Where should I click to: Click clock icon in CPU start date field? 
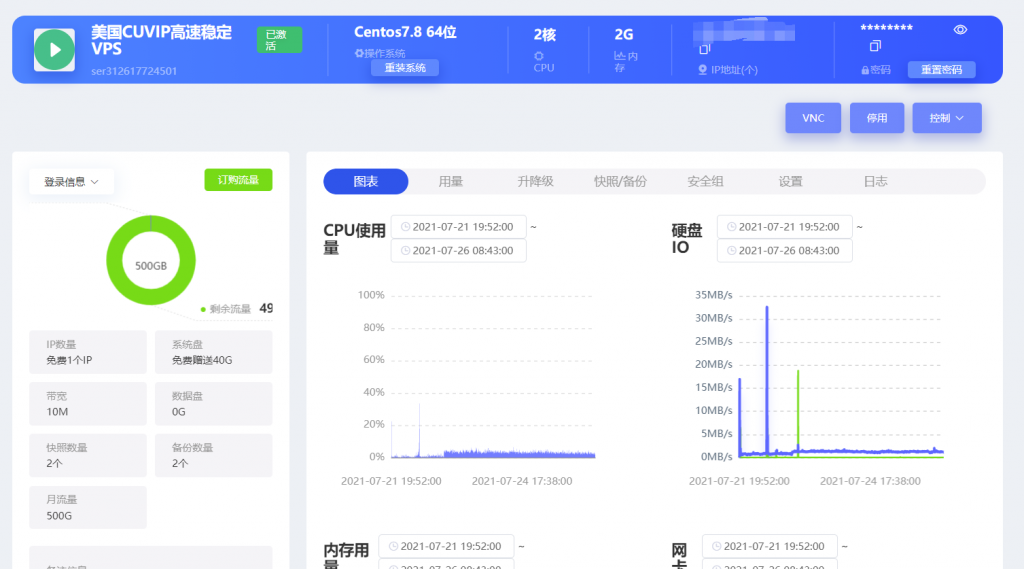405,227
